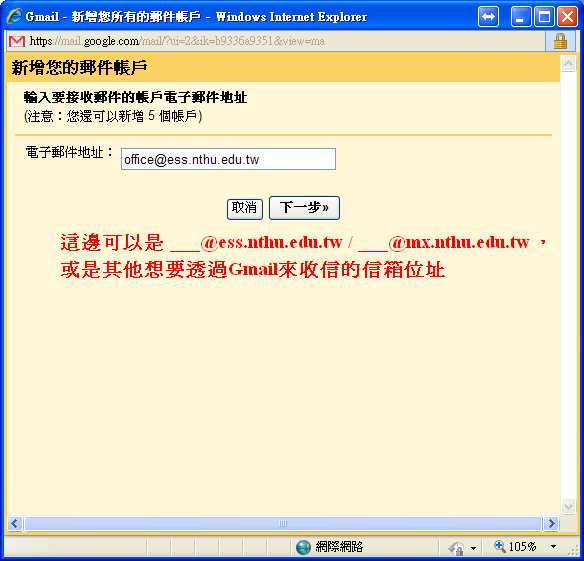Click the vertical scrollbar up arrow
The image size is (584, 561).
click(x=568, y=64)
